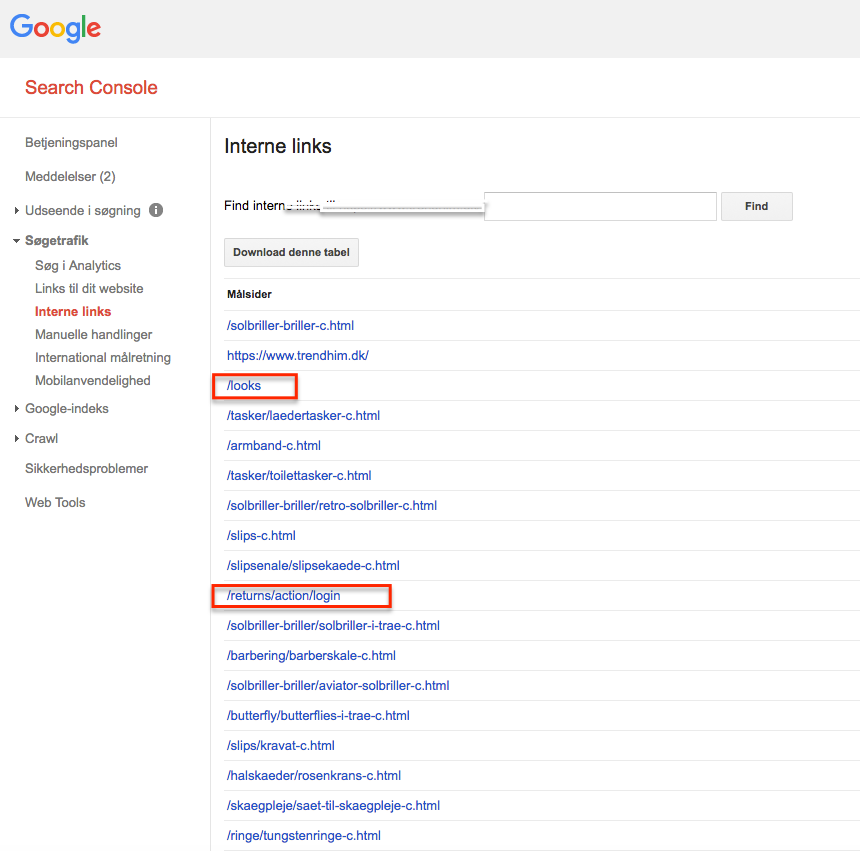The height and width of the screenshot is (851, 860).
Task: Open https://www.trendhim.dk/ link
Action: coord(298,356)
